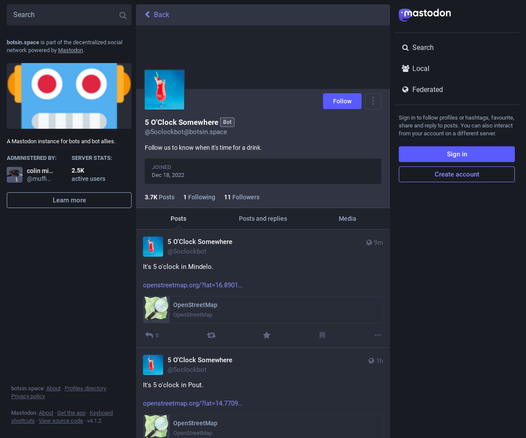Screen dimensions: 526x438
Task: Open the 11 Followers count
Action: click(x=242, y=197)
